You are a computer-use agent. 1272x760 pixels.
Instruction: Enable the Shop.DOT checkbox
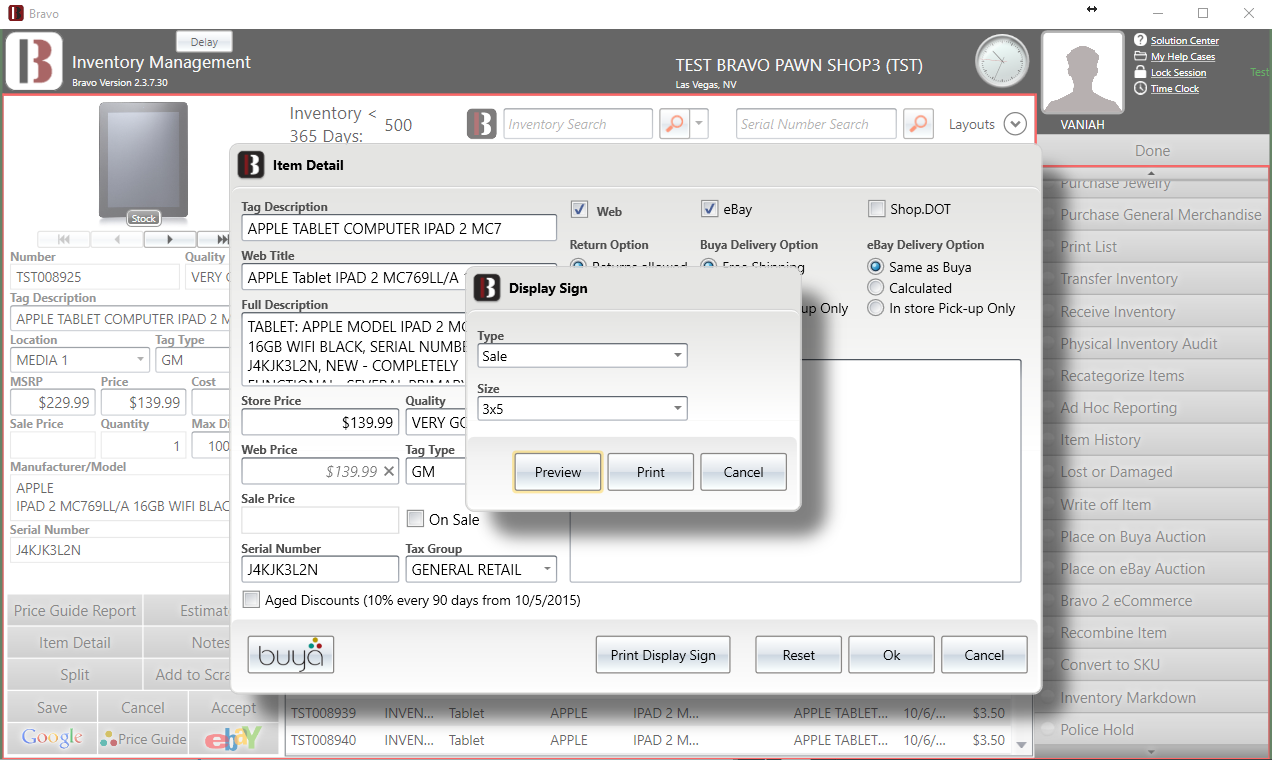click(x=877, y=209)
